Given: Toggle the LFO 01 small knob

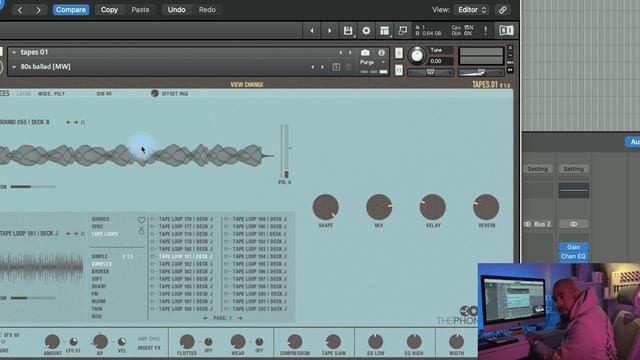Looking at the screenshot, I should [73, 342].
